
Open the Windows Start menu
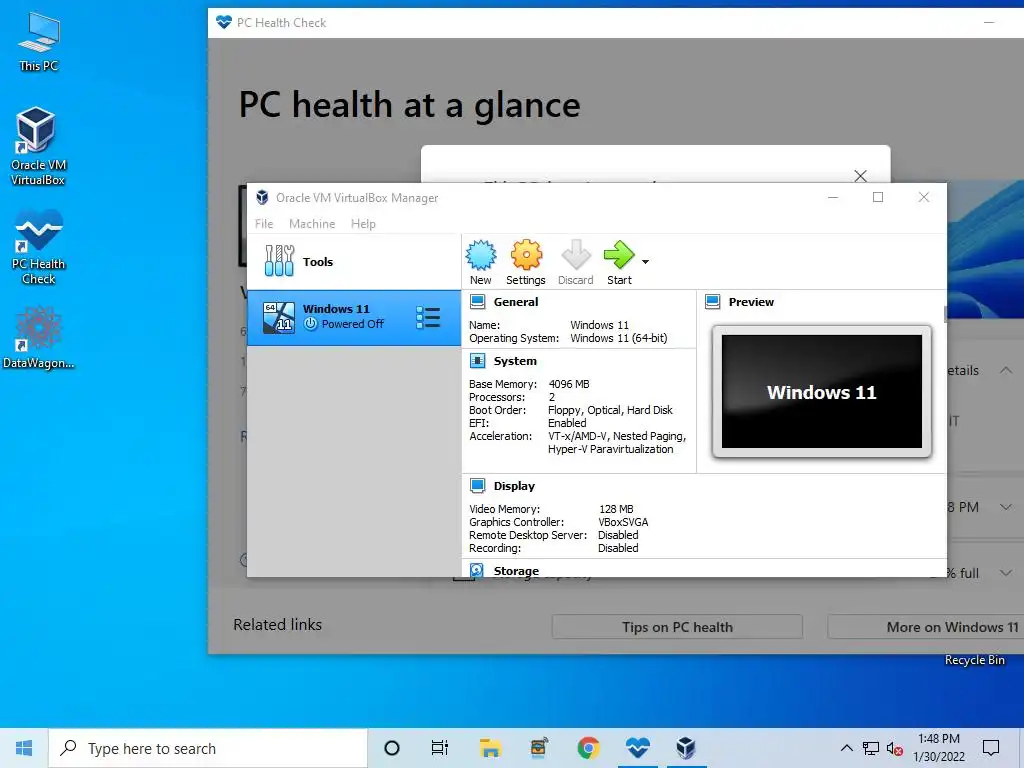24,748
